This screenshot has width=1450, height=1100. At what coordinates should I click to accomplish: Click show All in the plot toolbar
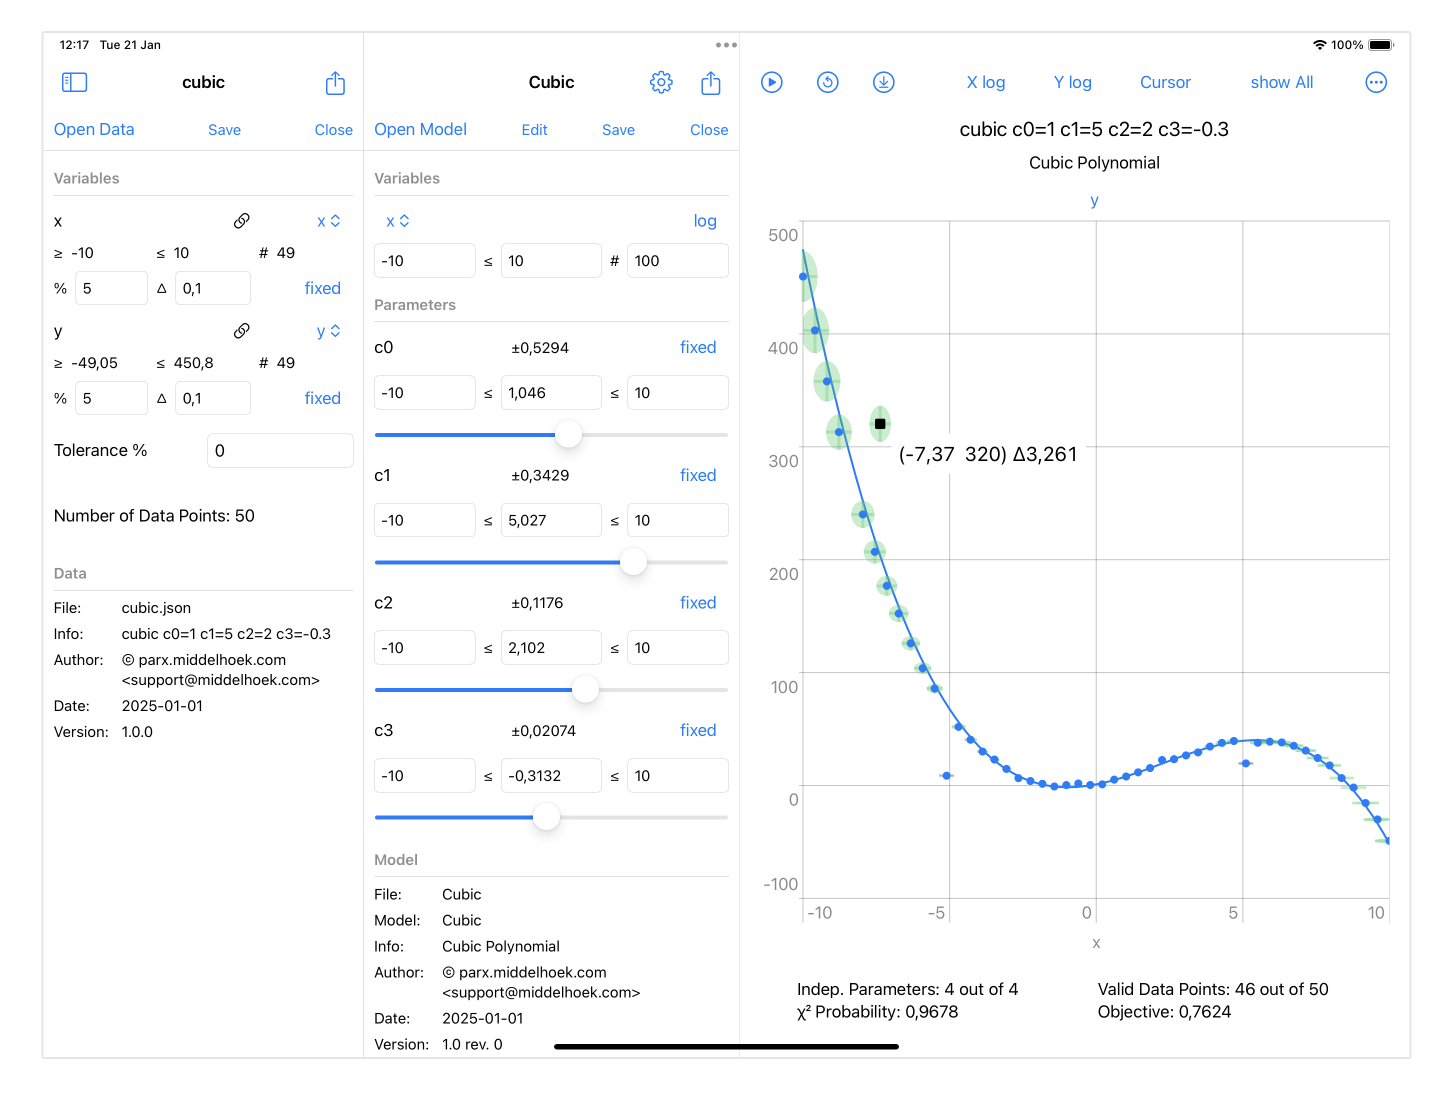tap(1281, 82)
